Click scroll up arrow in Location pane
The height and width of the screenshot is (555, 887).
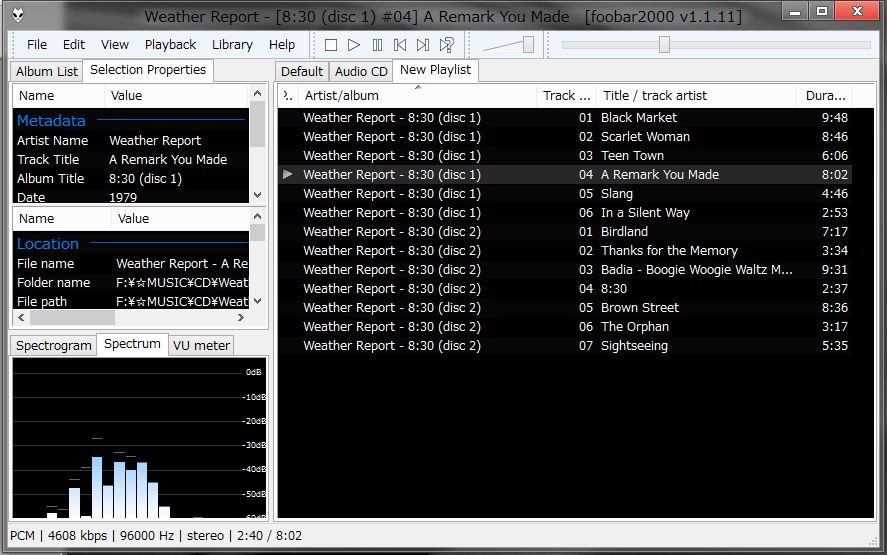coord(257,216)
